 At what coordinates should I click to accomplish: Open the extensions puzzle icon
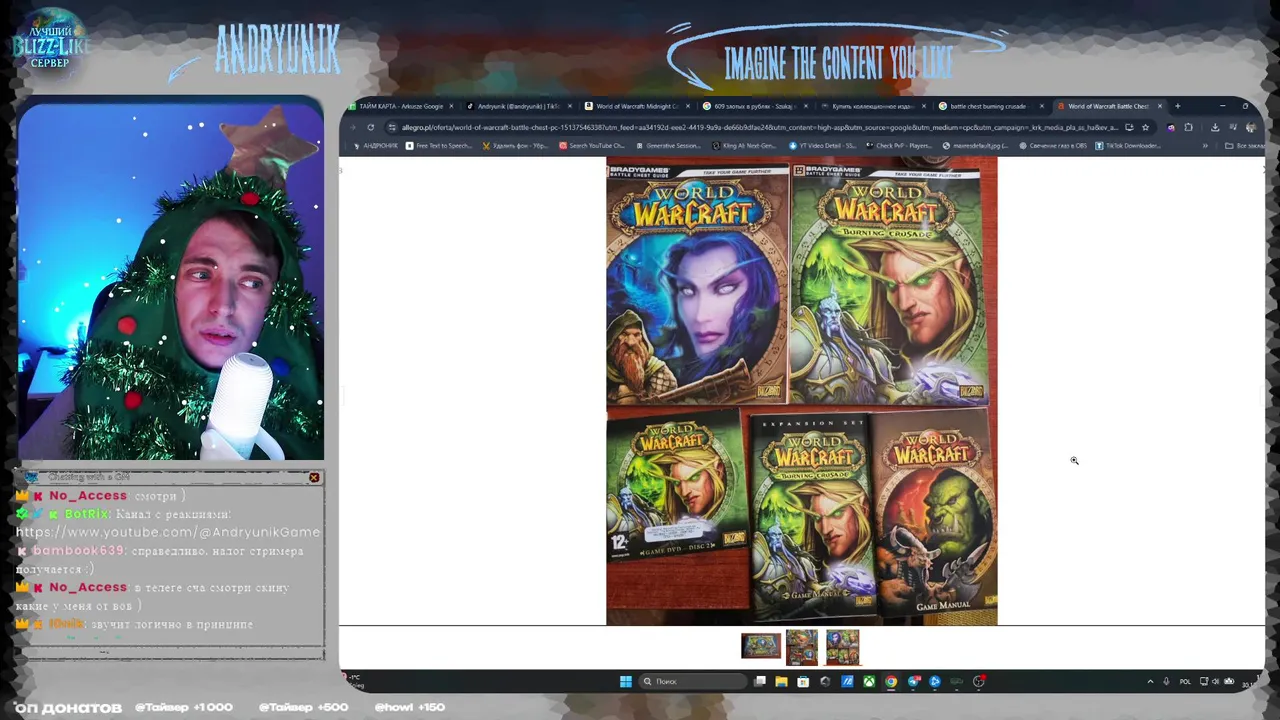[1188, 127]
